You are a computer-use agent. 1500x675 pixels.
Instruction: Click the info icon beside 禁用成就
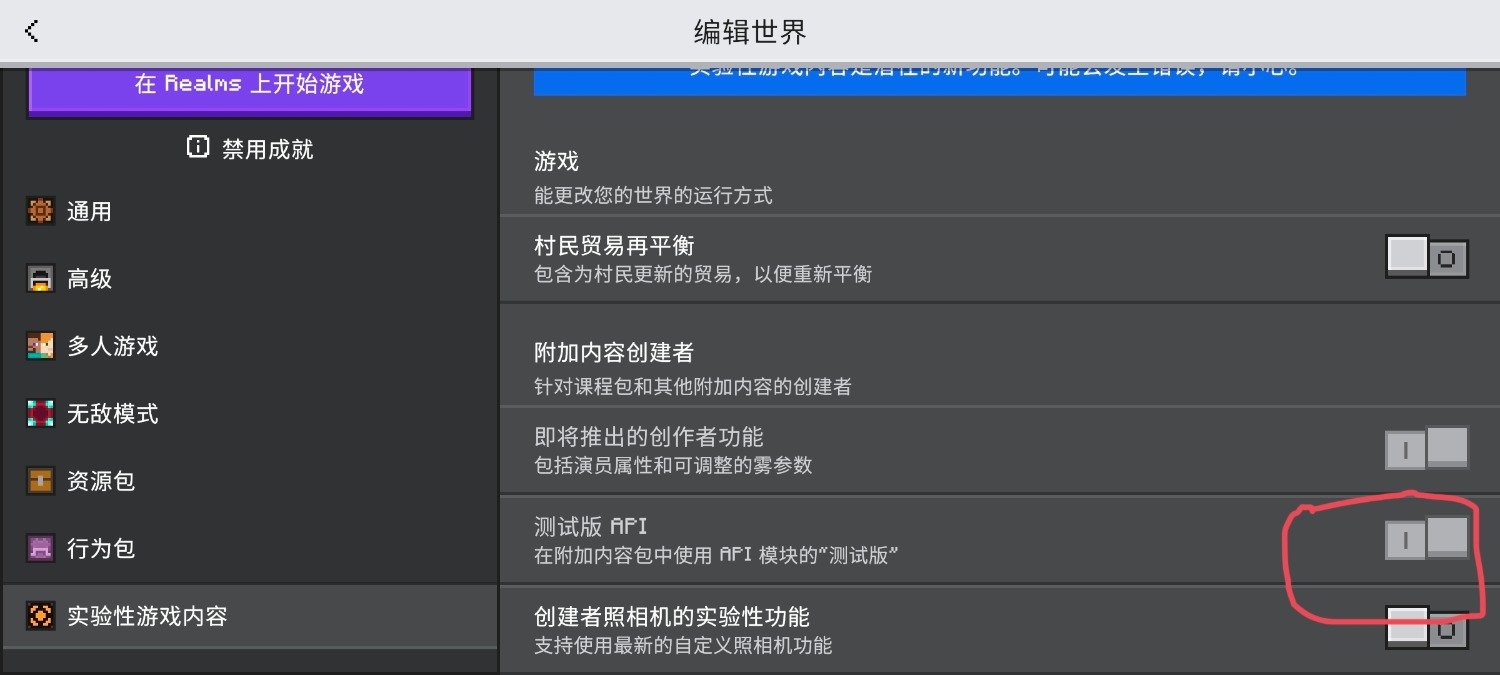tap(198, 148)
